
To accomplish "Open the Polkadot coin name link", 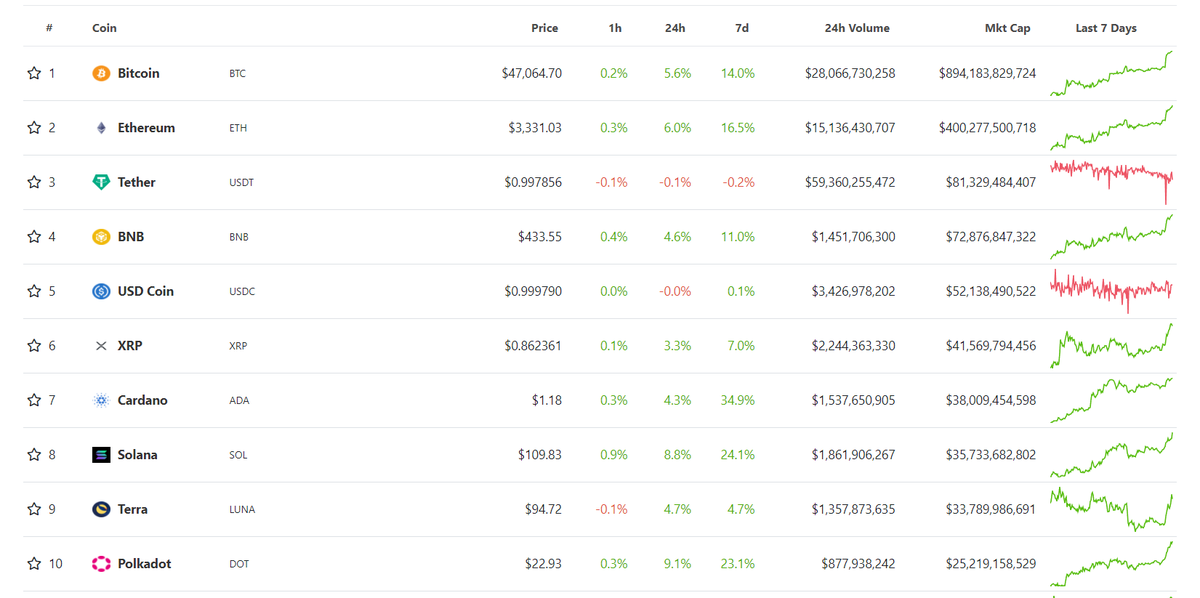I will point(144,564).
